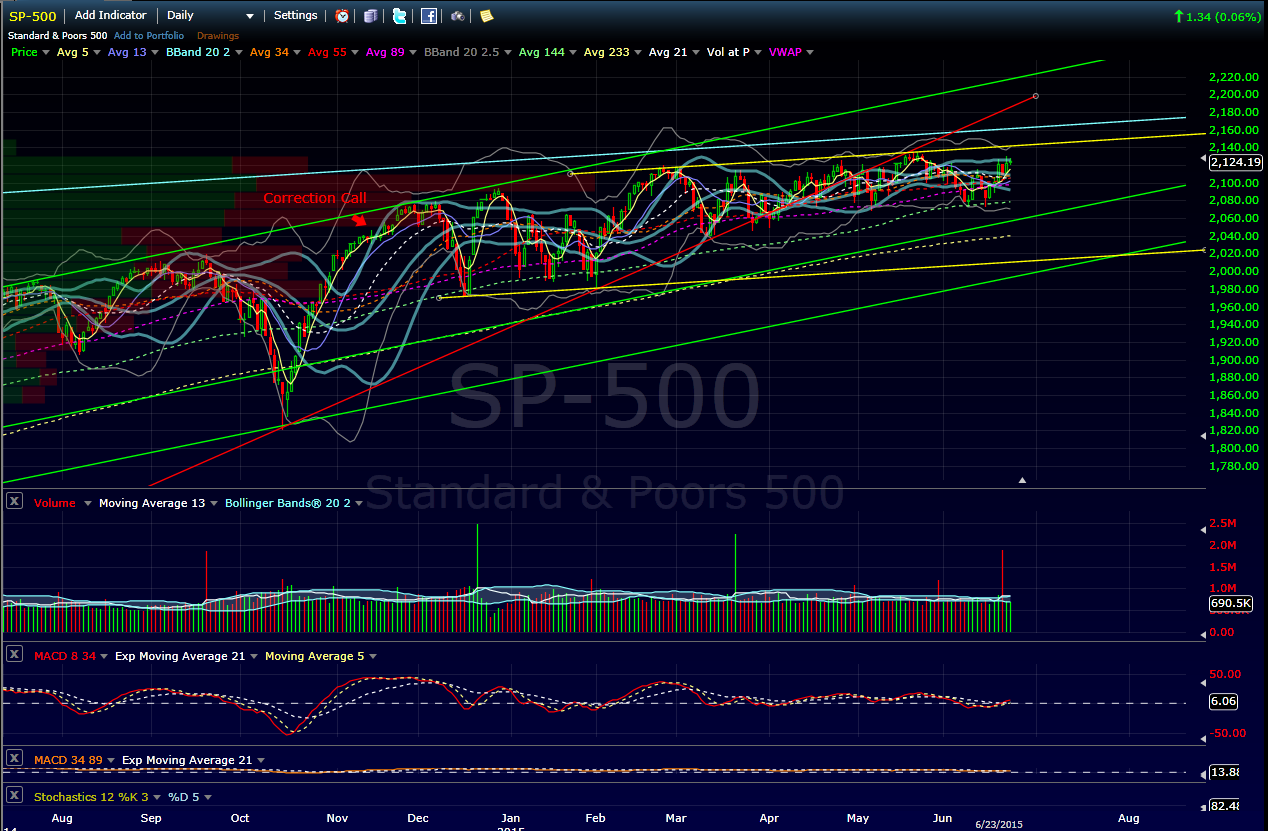Expand the Avg 5 dropdown
The width and height of the screenshot is (1268, 831).
(x=97, y=52)
